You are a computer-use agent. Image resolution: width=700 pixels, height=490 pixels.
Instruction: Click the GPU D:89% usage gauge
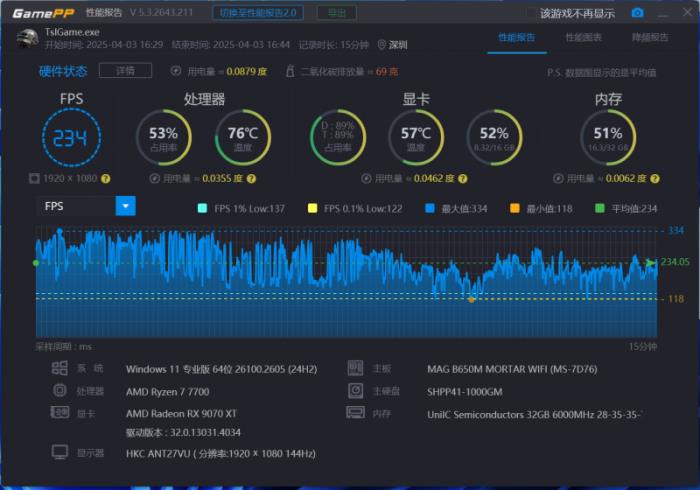338,137
